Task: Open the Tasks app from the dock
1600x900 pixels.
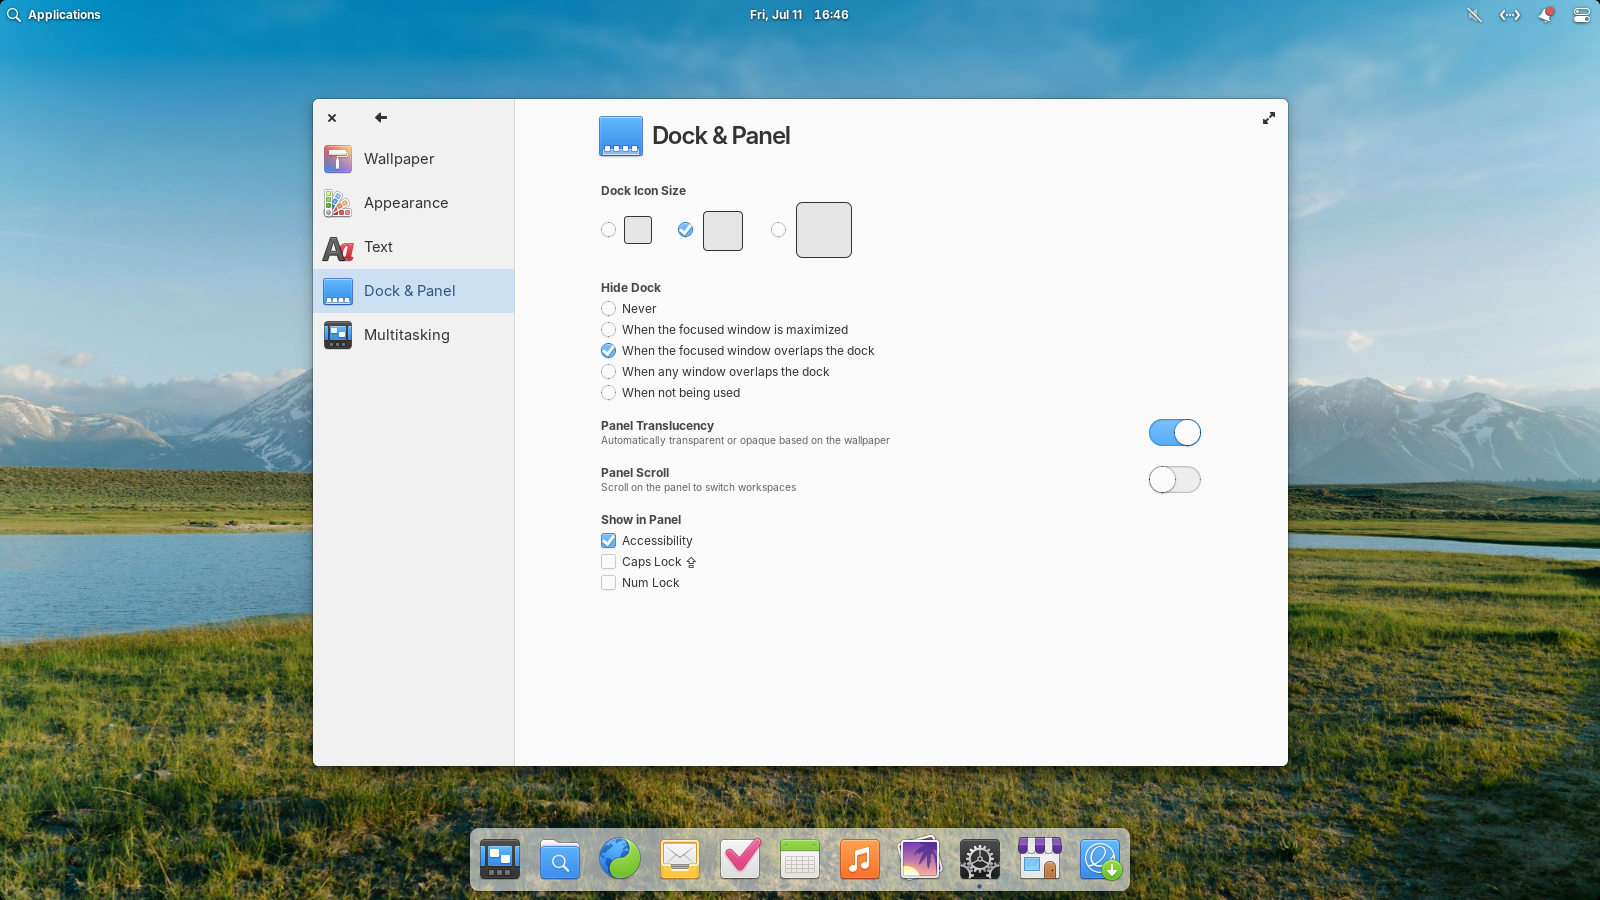Action: [740, 859]
